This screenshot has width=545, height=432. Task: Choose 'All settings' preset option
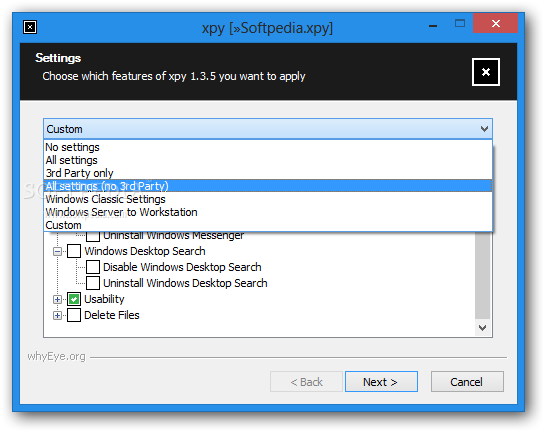click(268, 160)
